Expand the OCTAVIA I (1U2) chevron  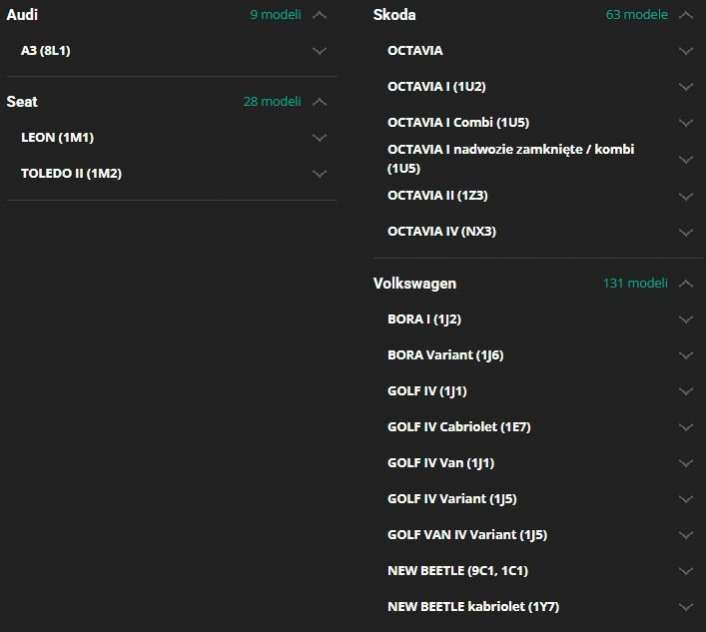[x=685, y=87]
